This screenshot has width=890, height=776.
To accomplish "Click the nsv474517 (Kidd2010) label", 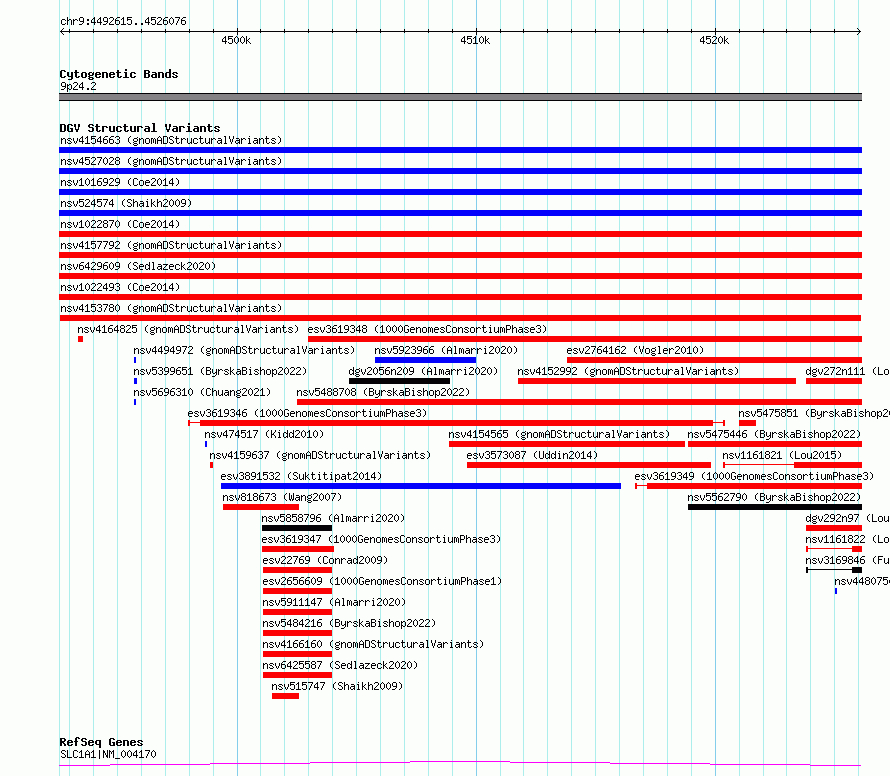I will pos(264,434).
